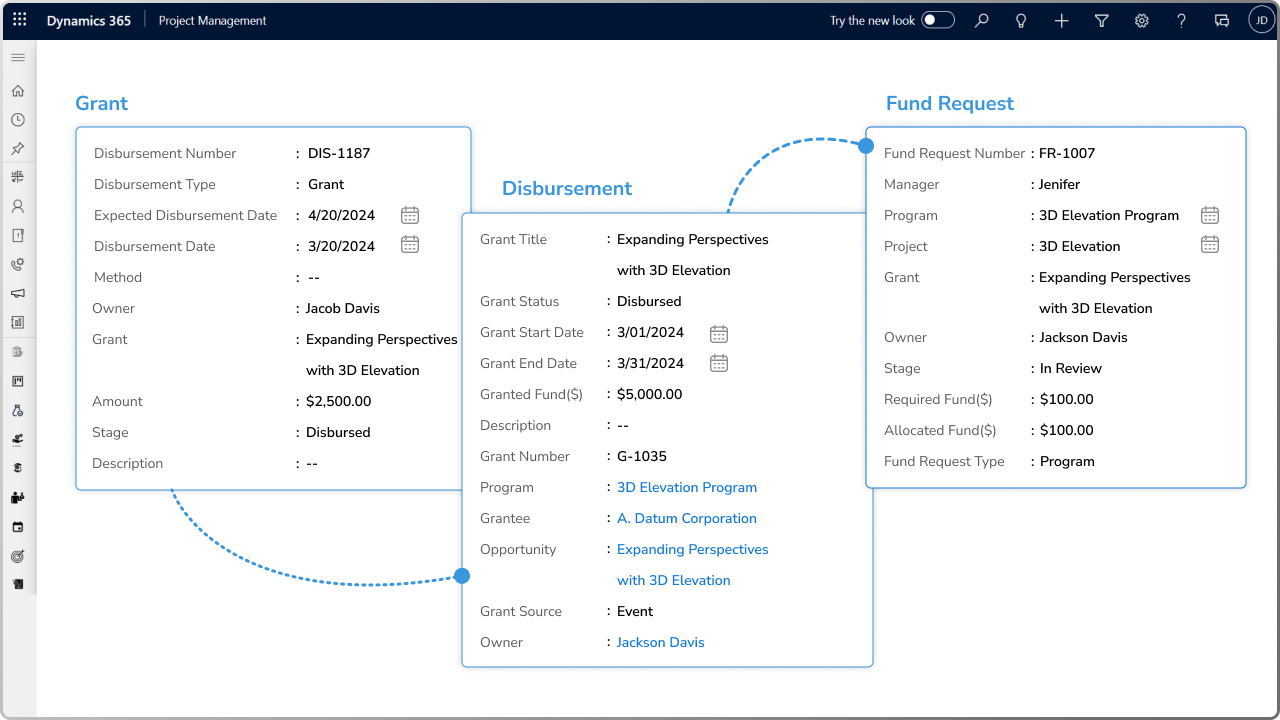Click the hand holding coin icon in sidebar
The height and width of the screenshot is (720, 1280).
pyautogui.click(x=18, y=439)
